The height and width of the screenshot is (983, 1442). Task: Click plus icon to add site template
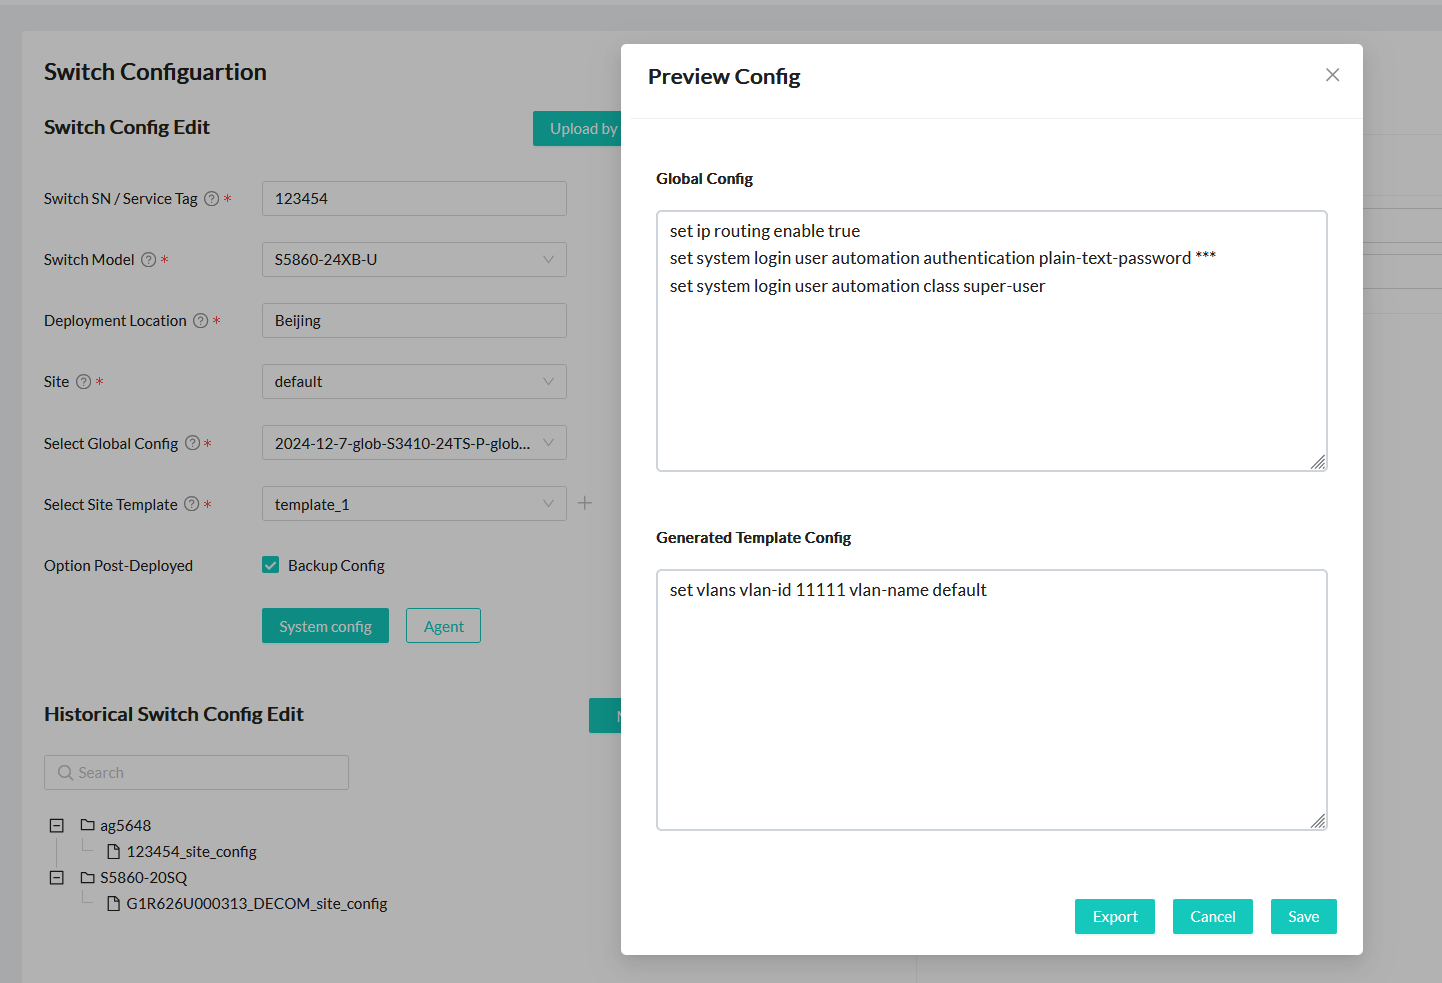585,503
